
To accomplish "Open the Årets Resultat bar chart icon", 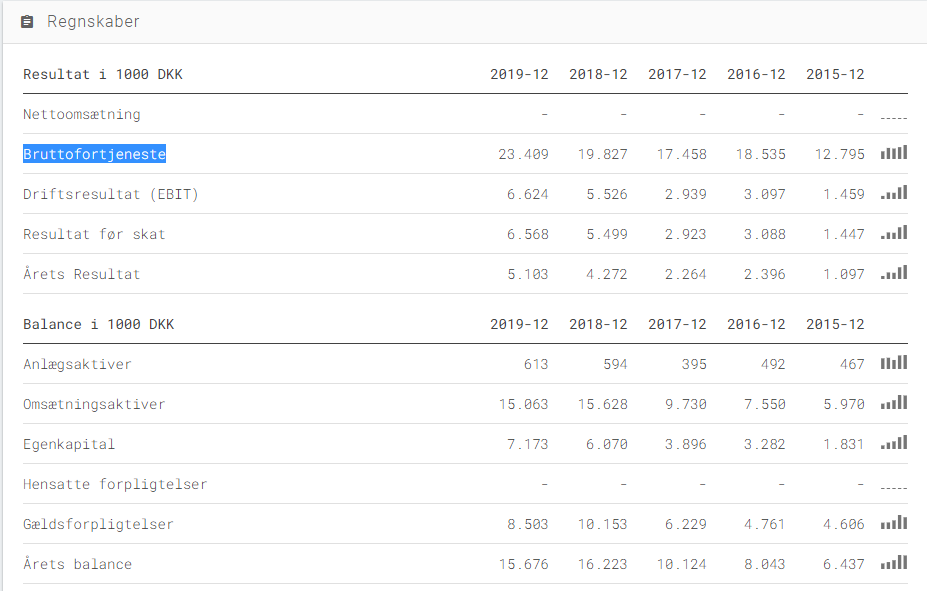I will (894, 273).
